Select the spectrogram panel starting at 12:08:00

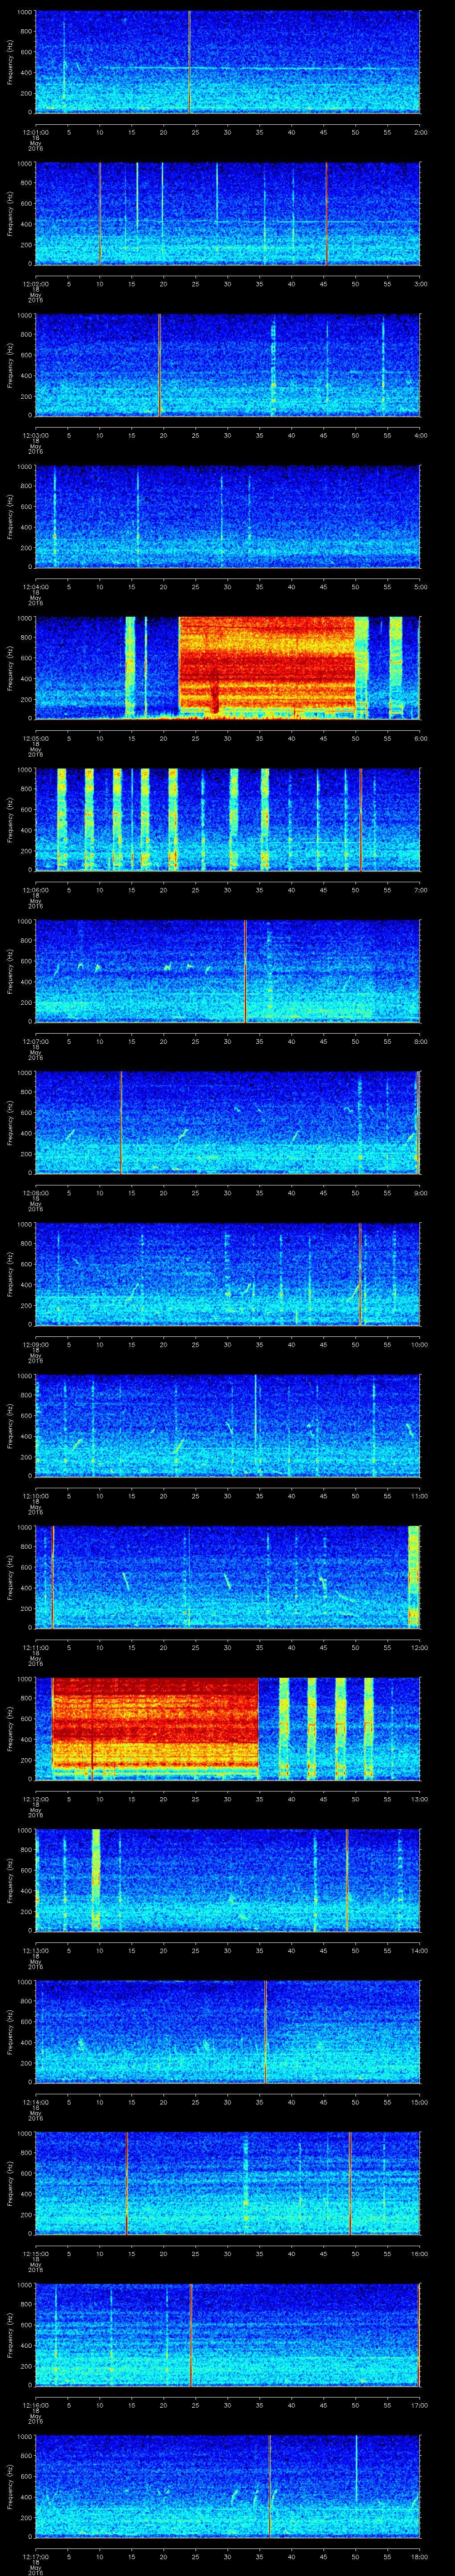coord(228,1122)
